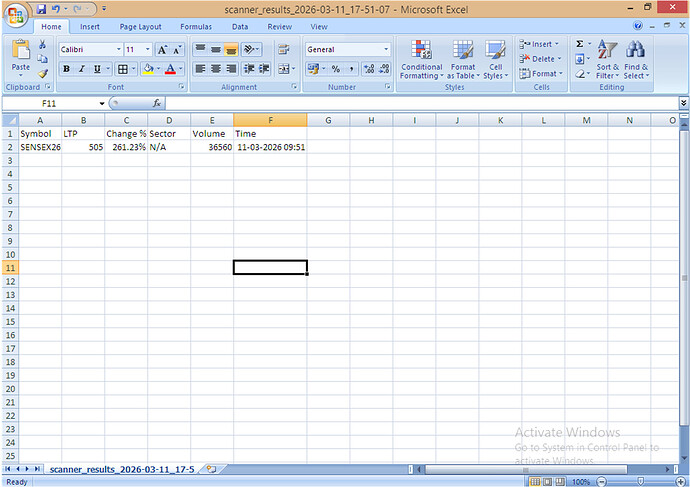Select the scanner_results sheet tab
Screen dimensions: 690x487
pos(122,468)
